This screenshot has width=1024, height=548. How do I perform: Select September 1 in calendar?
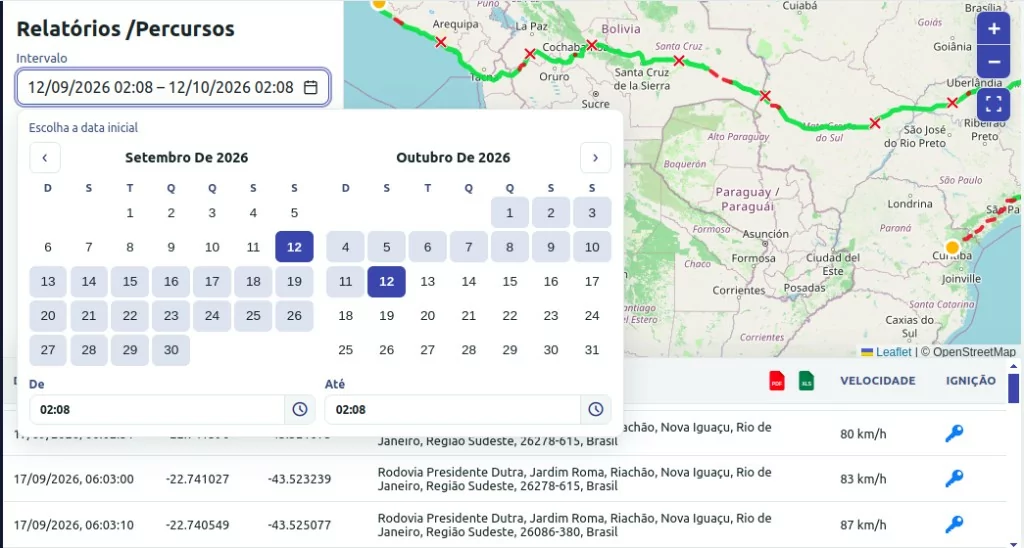[130, 212]
